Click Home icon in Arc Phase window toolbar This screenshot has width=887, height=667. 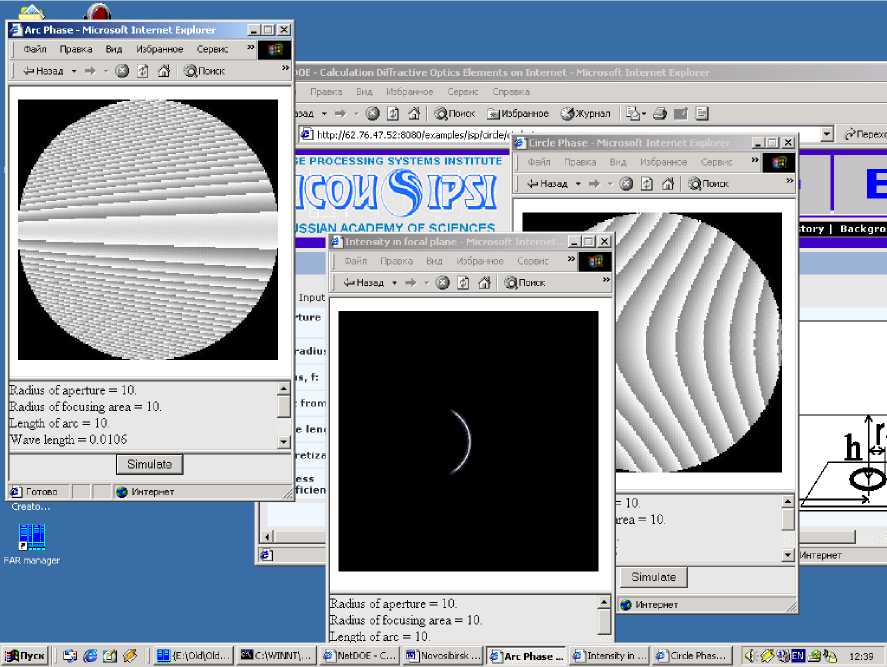coord(163,71)
